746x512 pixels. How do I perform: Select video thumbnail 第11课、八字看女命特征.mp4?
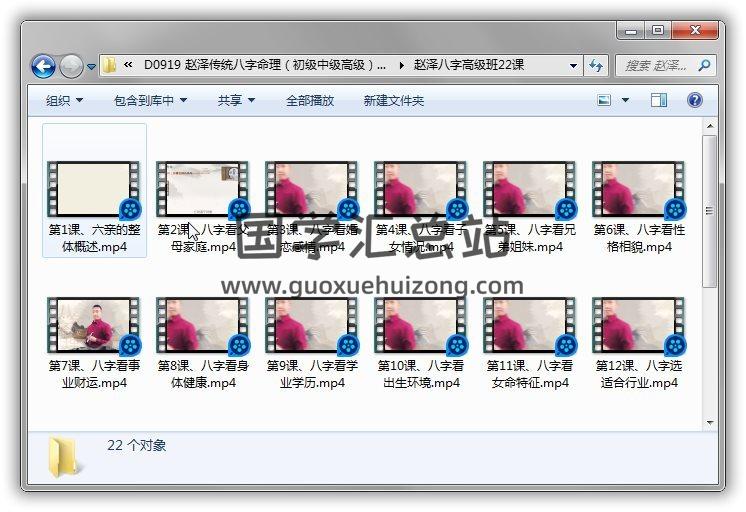[x=530, y=325]
